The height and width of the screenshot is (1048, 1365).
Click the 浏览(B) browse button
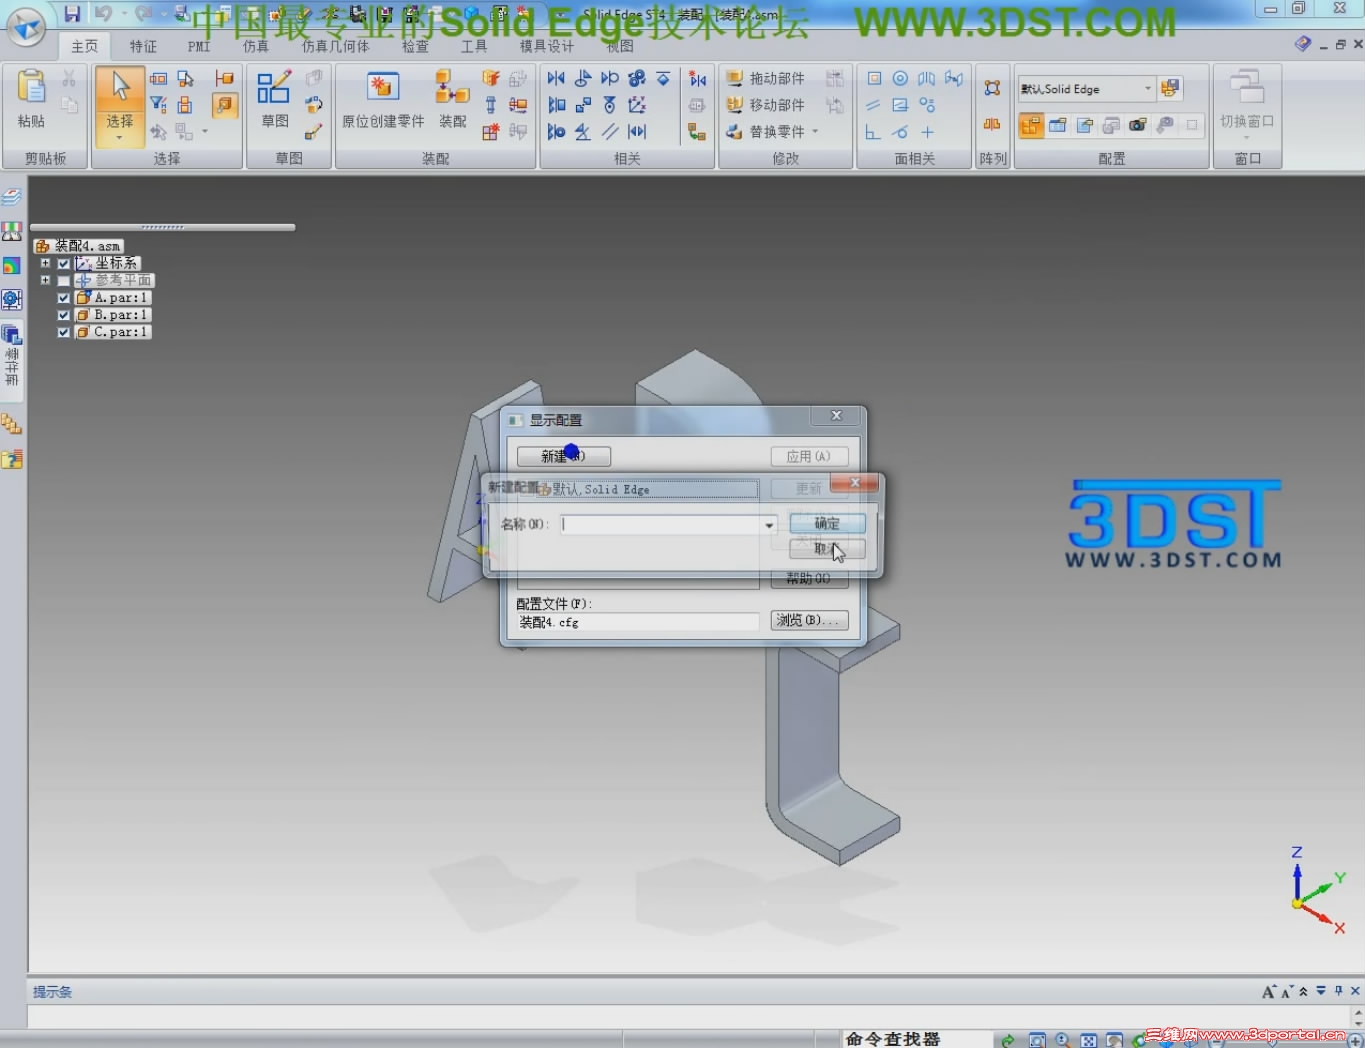pos(808,620)
